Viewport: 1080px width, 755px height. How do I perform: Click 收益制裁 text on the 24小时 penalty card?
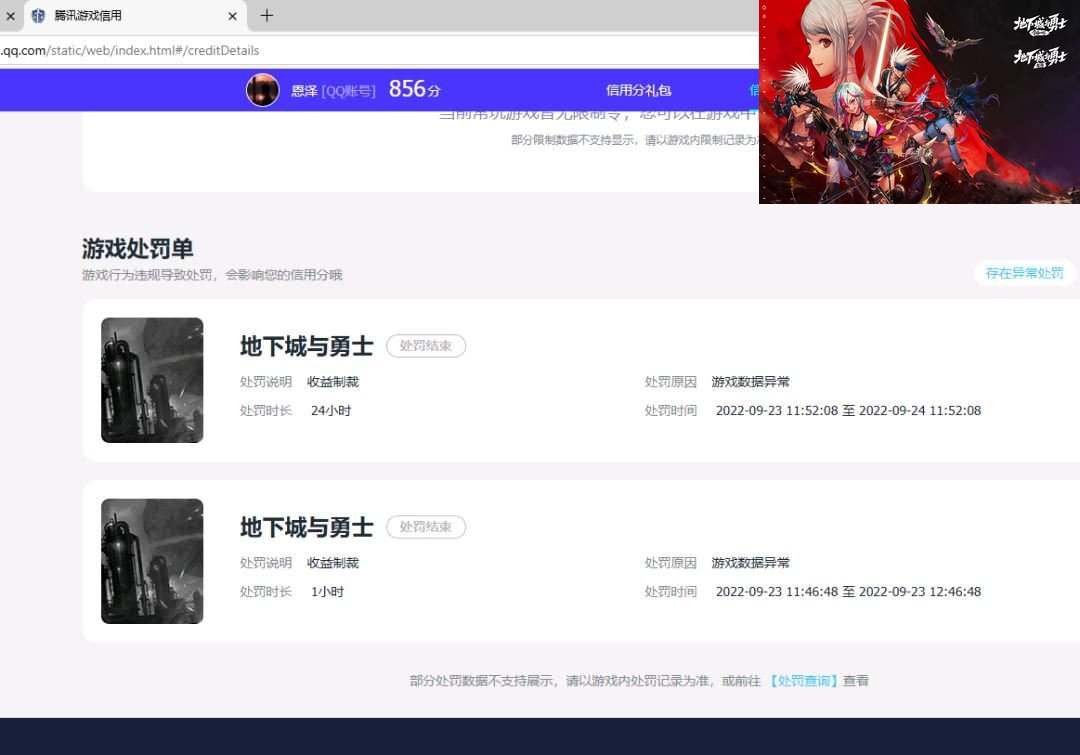click(x=333, y=382)
